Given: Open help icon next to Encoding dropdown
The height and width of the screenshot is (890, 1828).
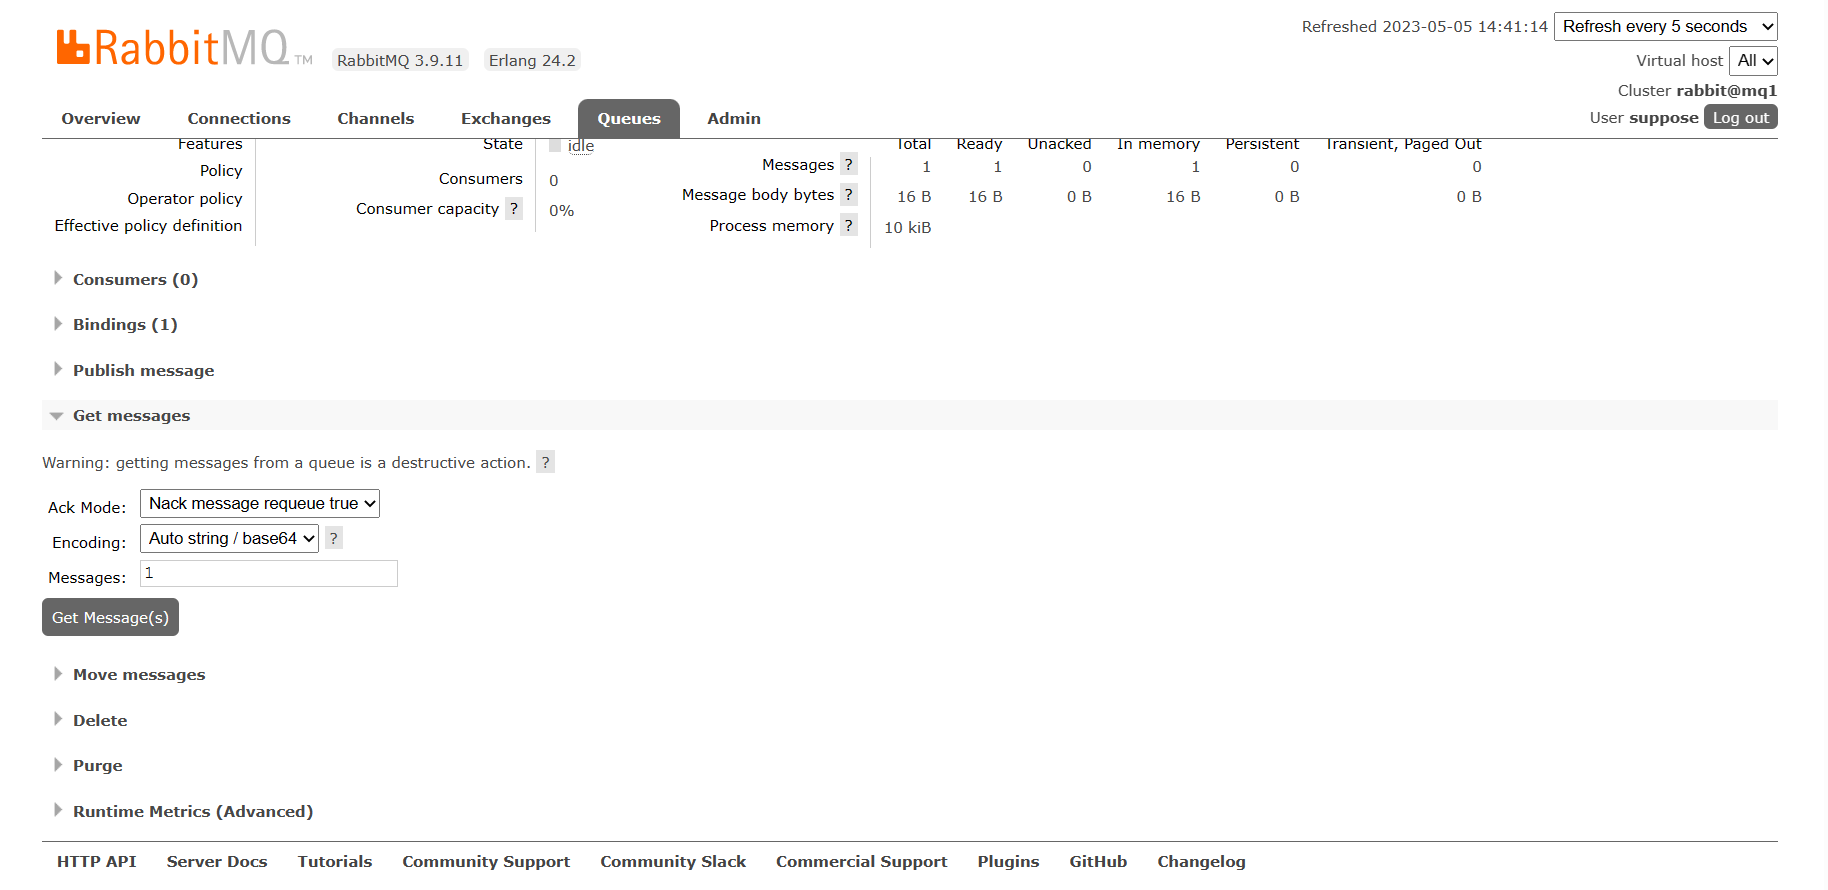Looking at the screenshot, I should [334, 538].
